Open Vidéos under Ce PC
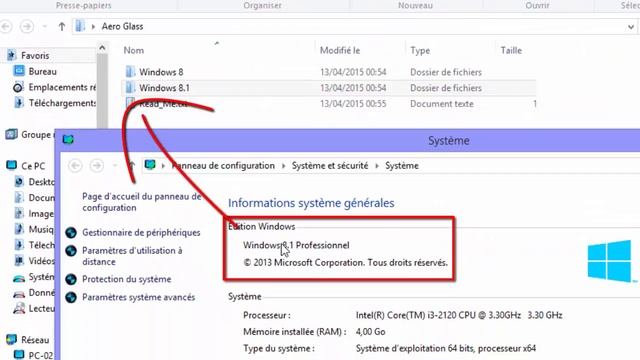The image size is (640, 360). (41, 261)
